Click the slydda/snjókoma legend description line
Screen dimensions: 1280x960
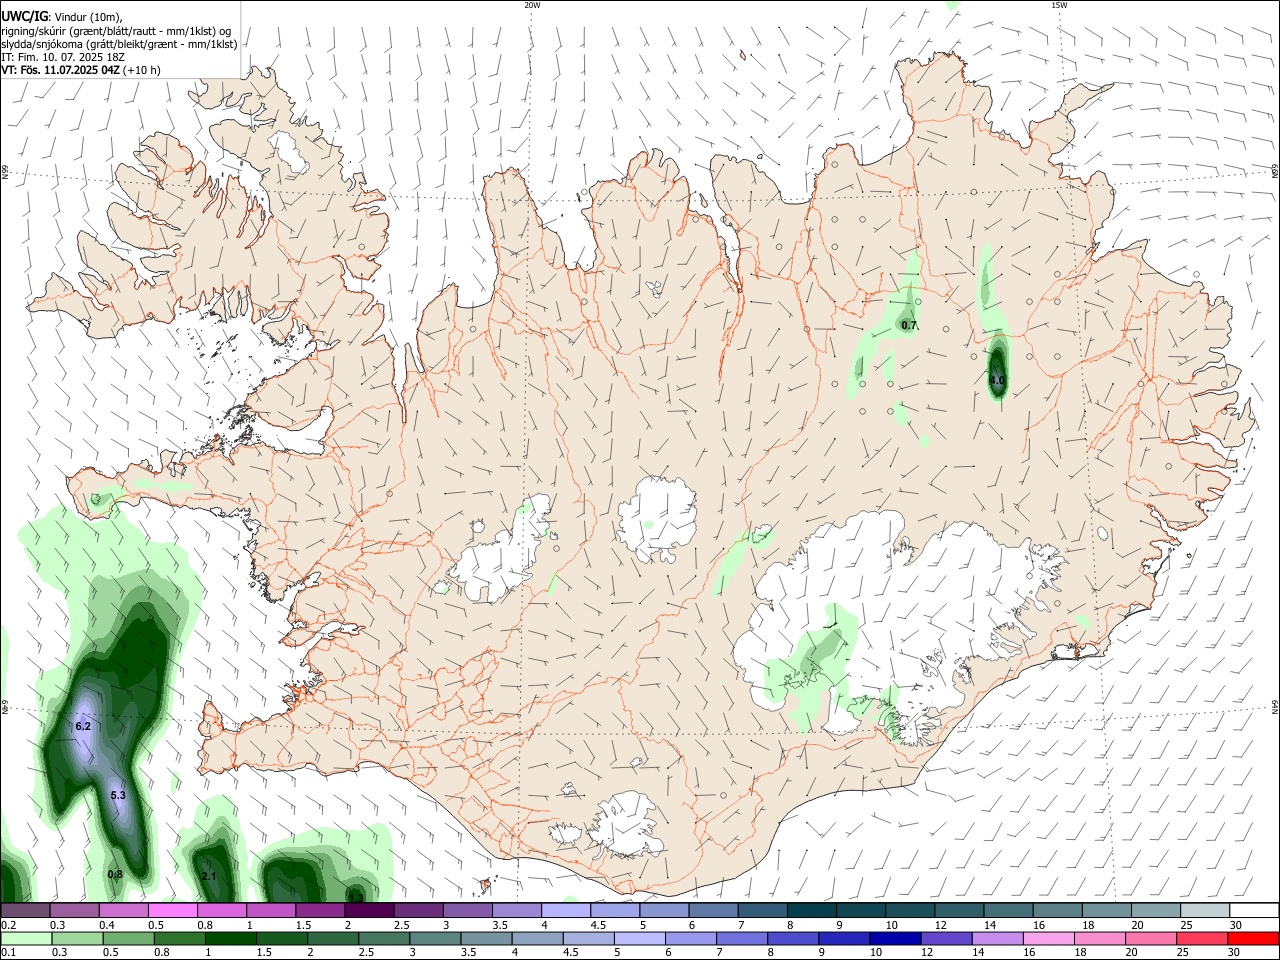point(119,44)
